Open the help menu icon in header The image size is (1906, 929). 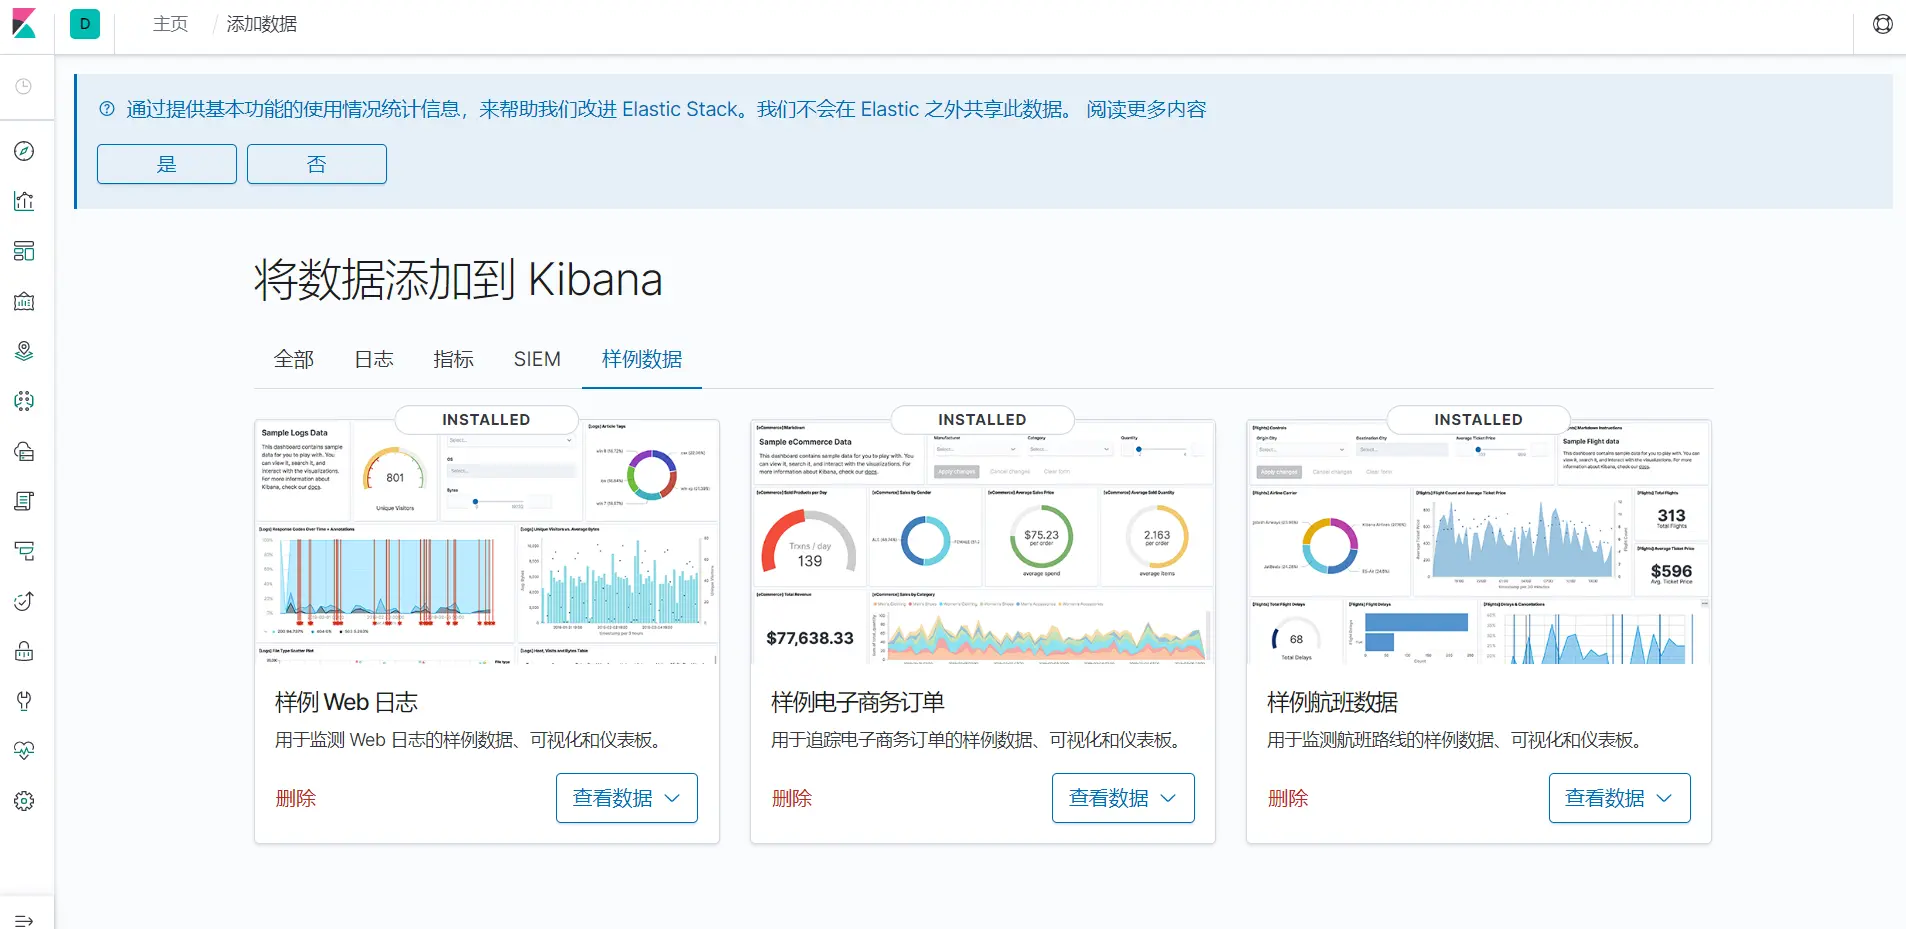tap(1882, 24)
